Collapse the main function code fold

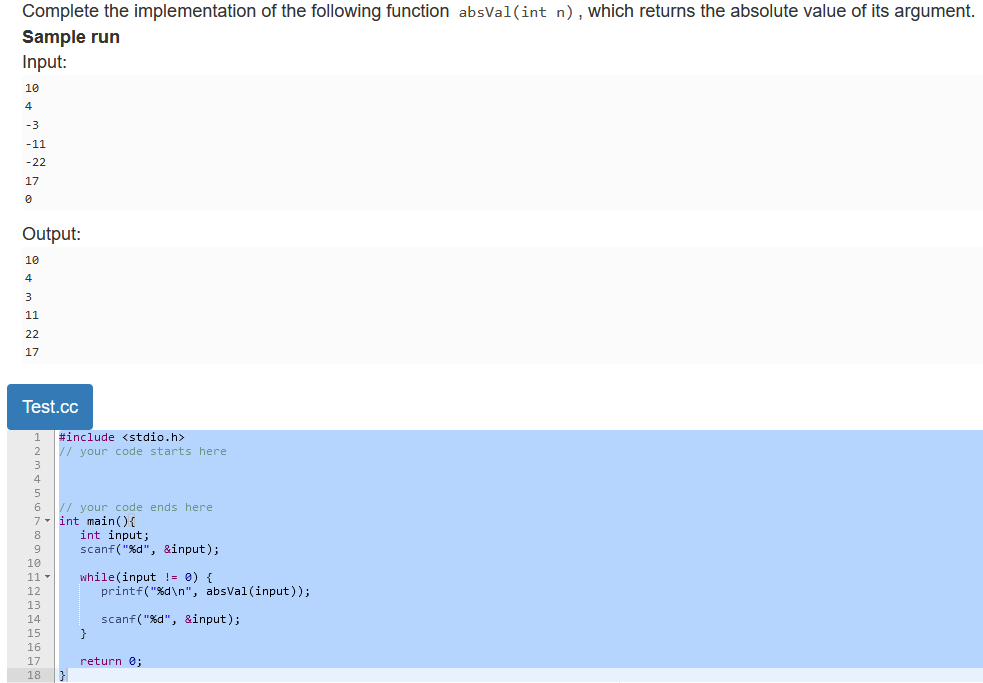[x=47, y=520]
